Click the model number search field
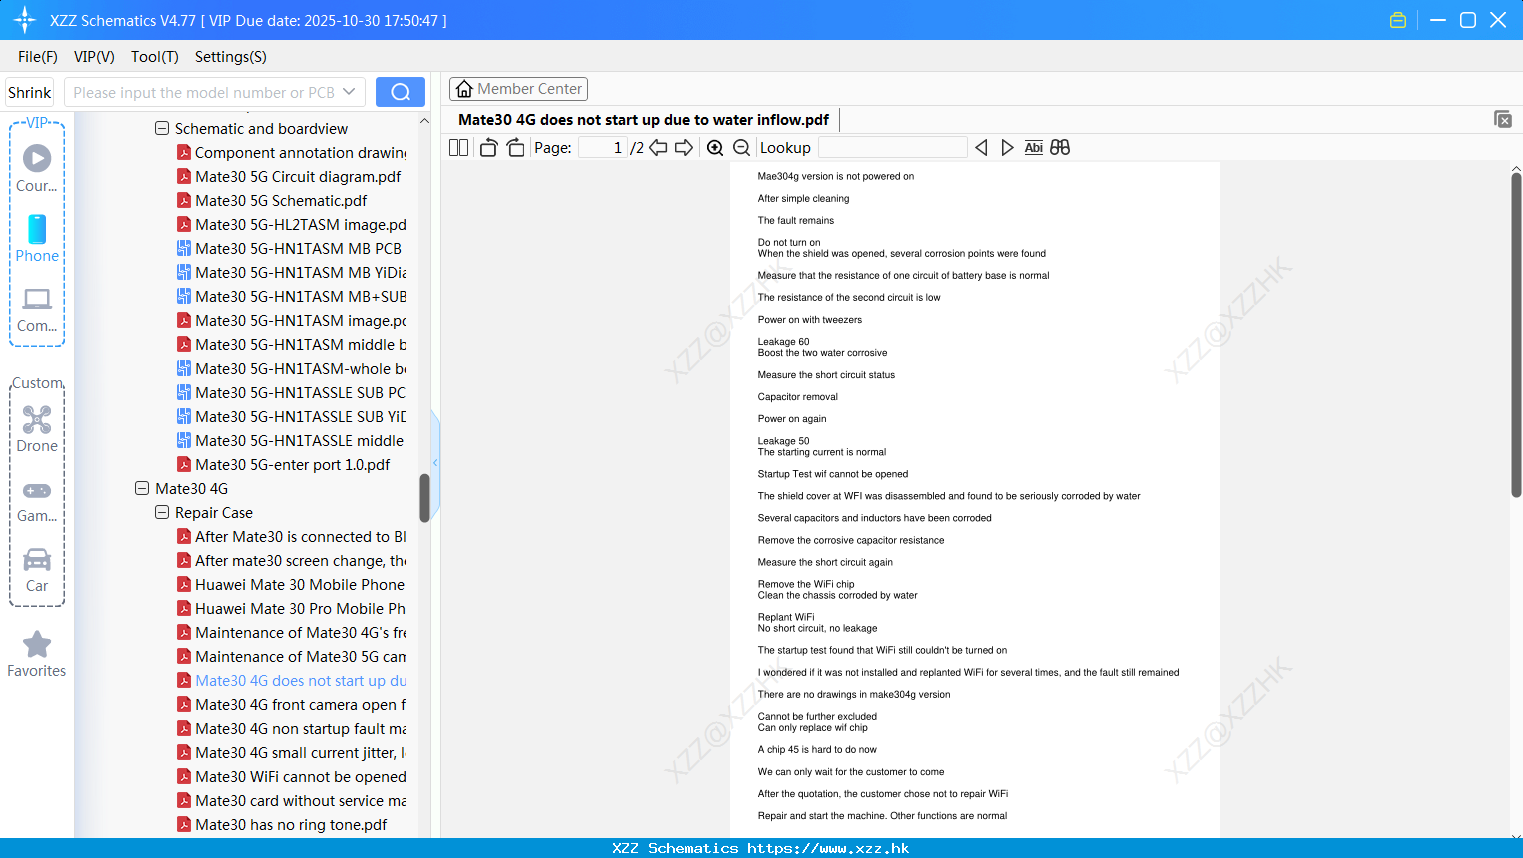The width and height of the screenshot is (1523, 858). (x=204, y=92)
